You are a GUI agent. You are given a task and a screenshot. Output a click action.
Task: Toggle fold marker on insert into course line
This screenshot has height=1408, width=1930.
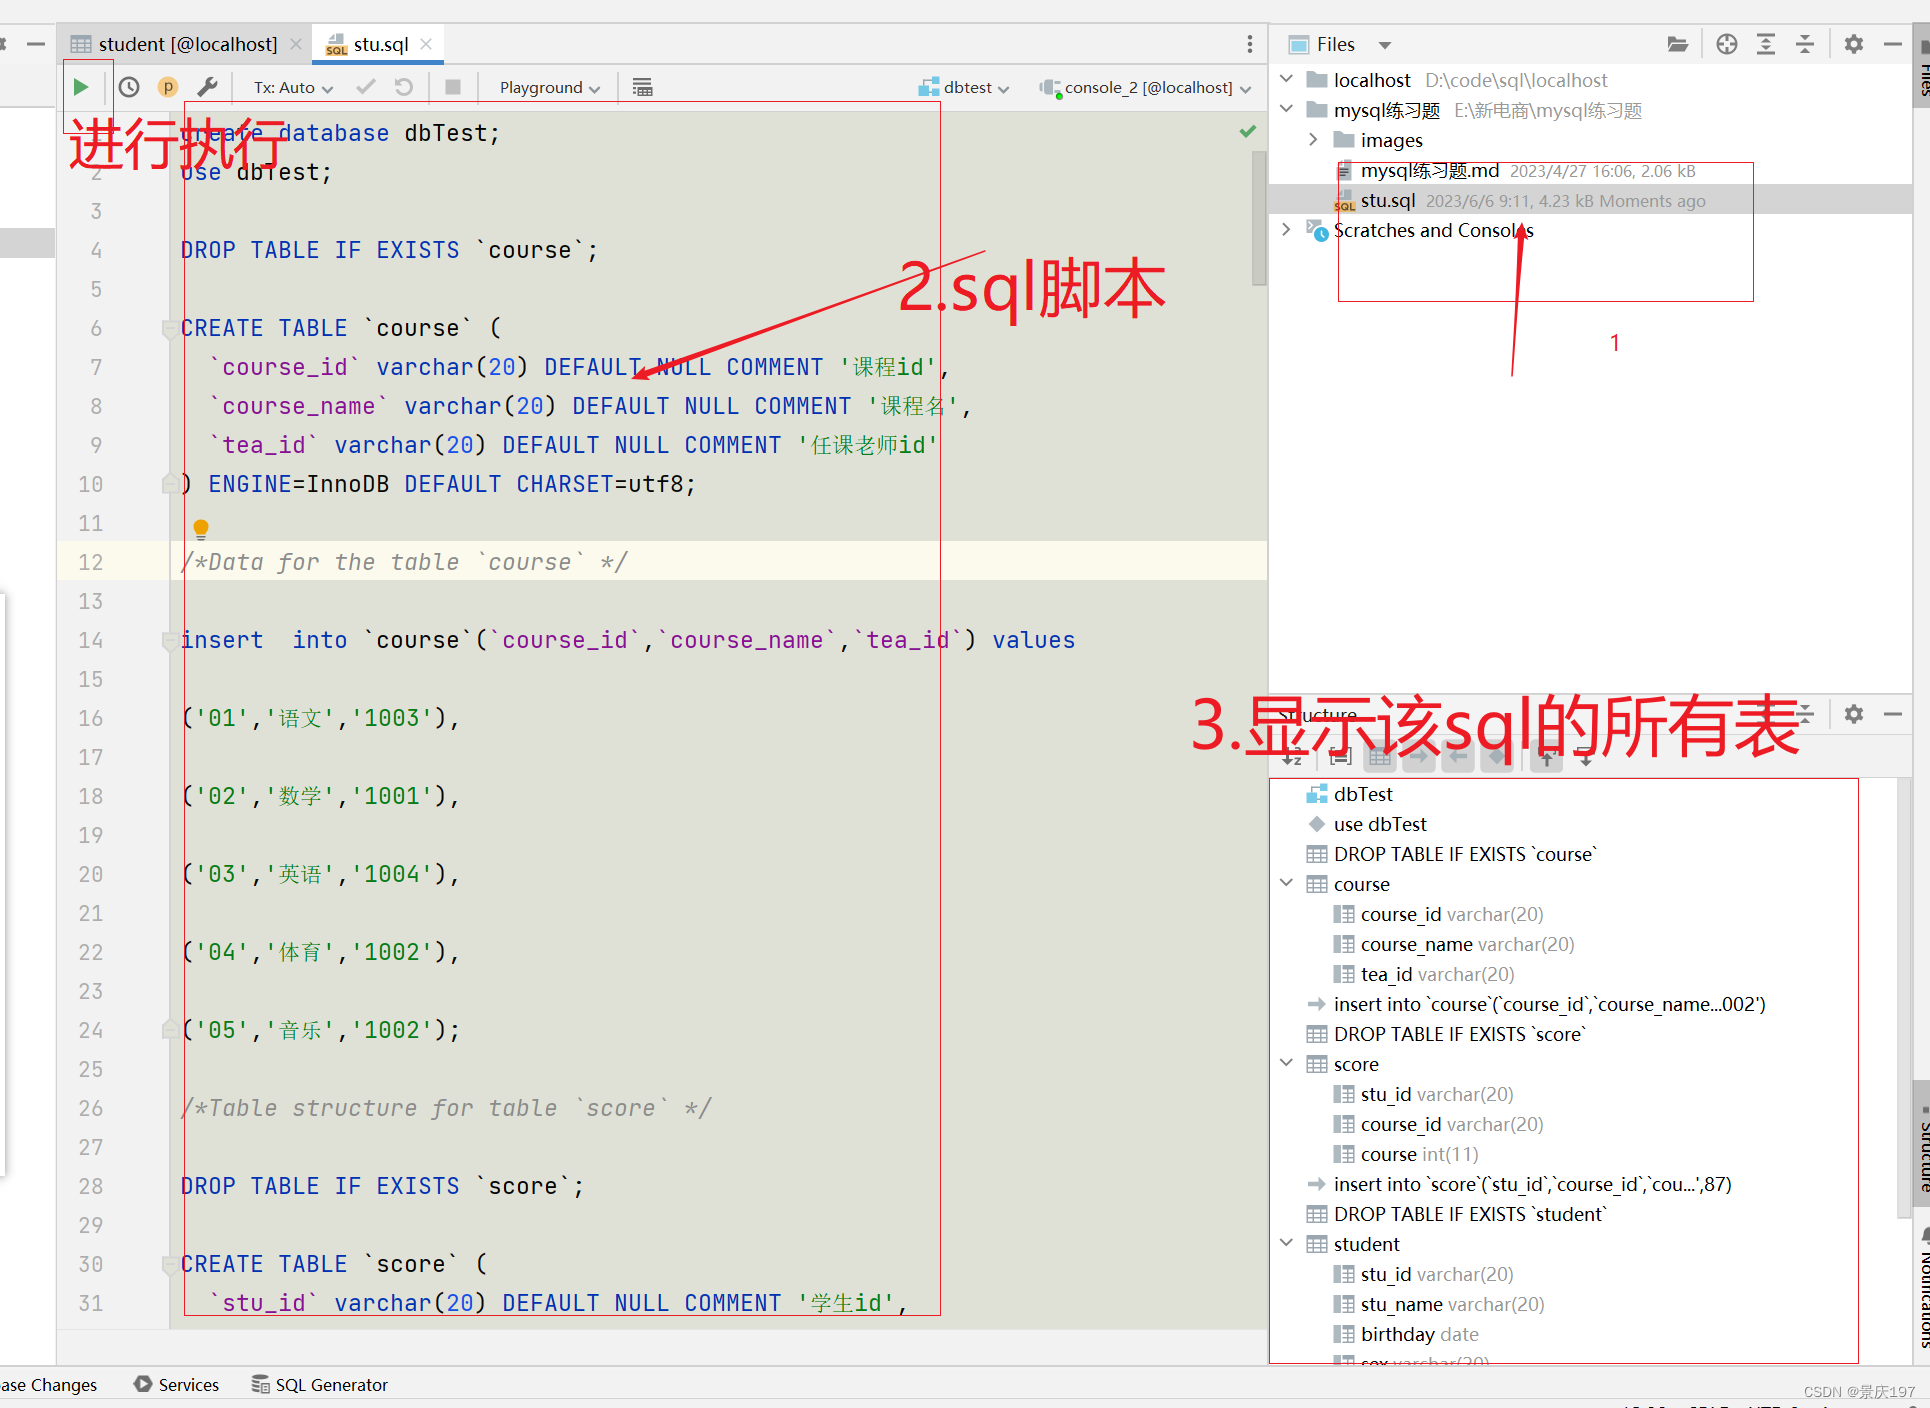click(169, 640)
